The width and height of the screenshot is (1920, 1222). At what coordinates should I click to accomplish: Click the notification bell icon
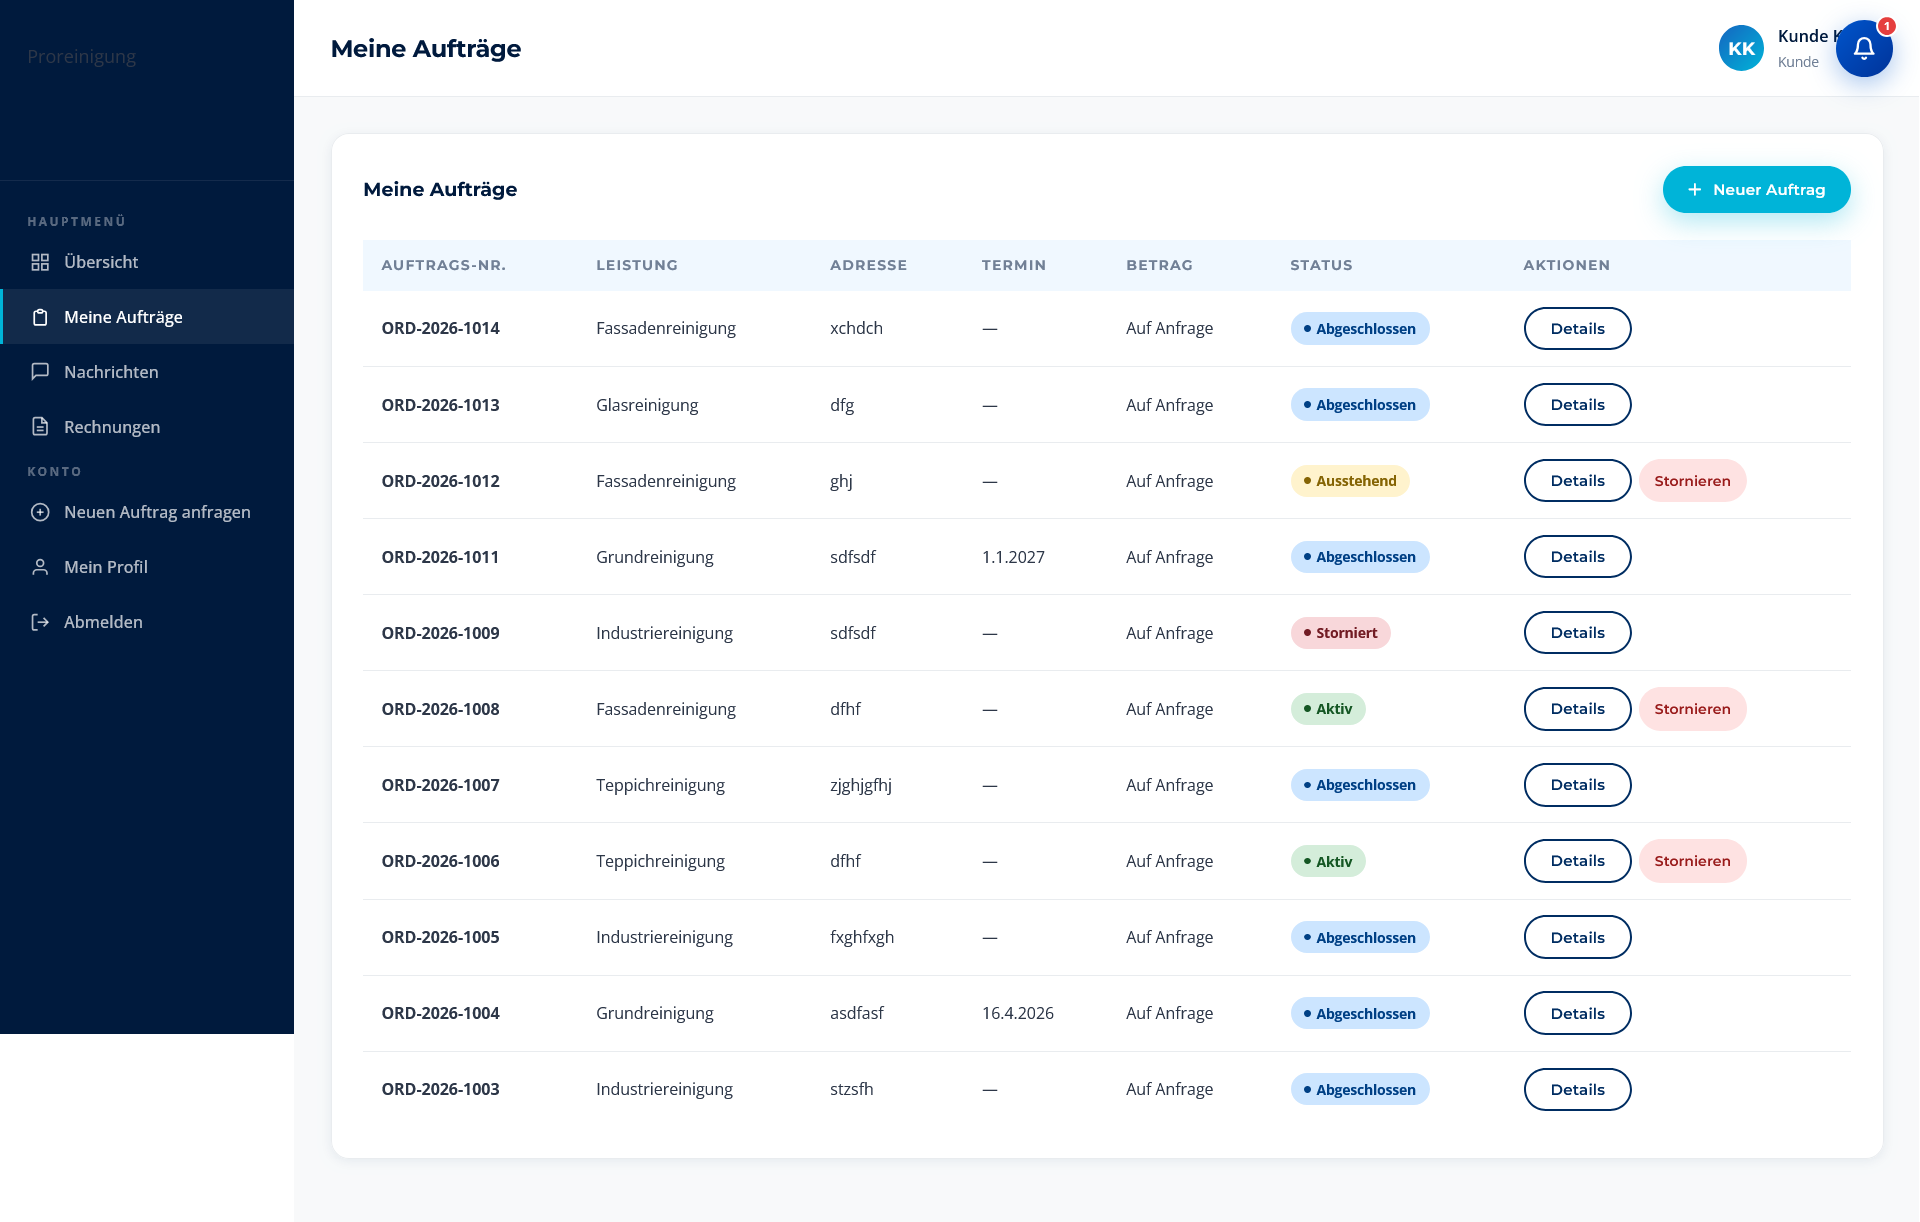pos(1864,48)
